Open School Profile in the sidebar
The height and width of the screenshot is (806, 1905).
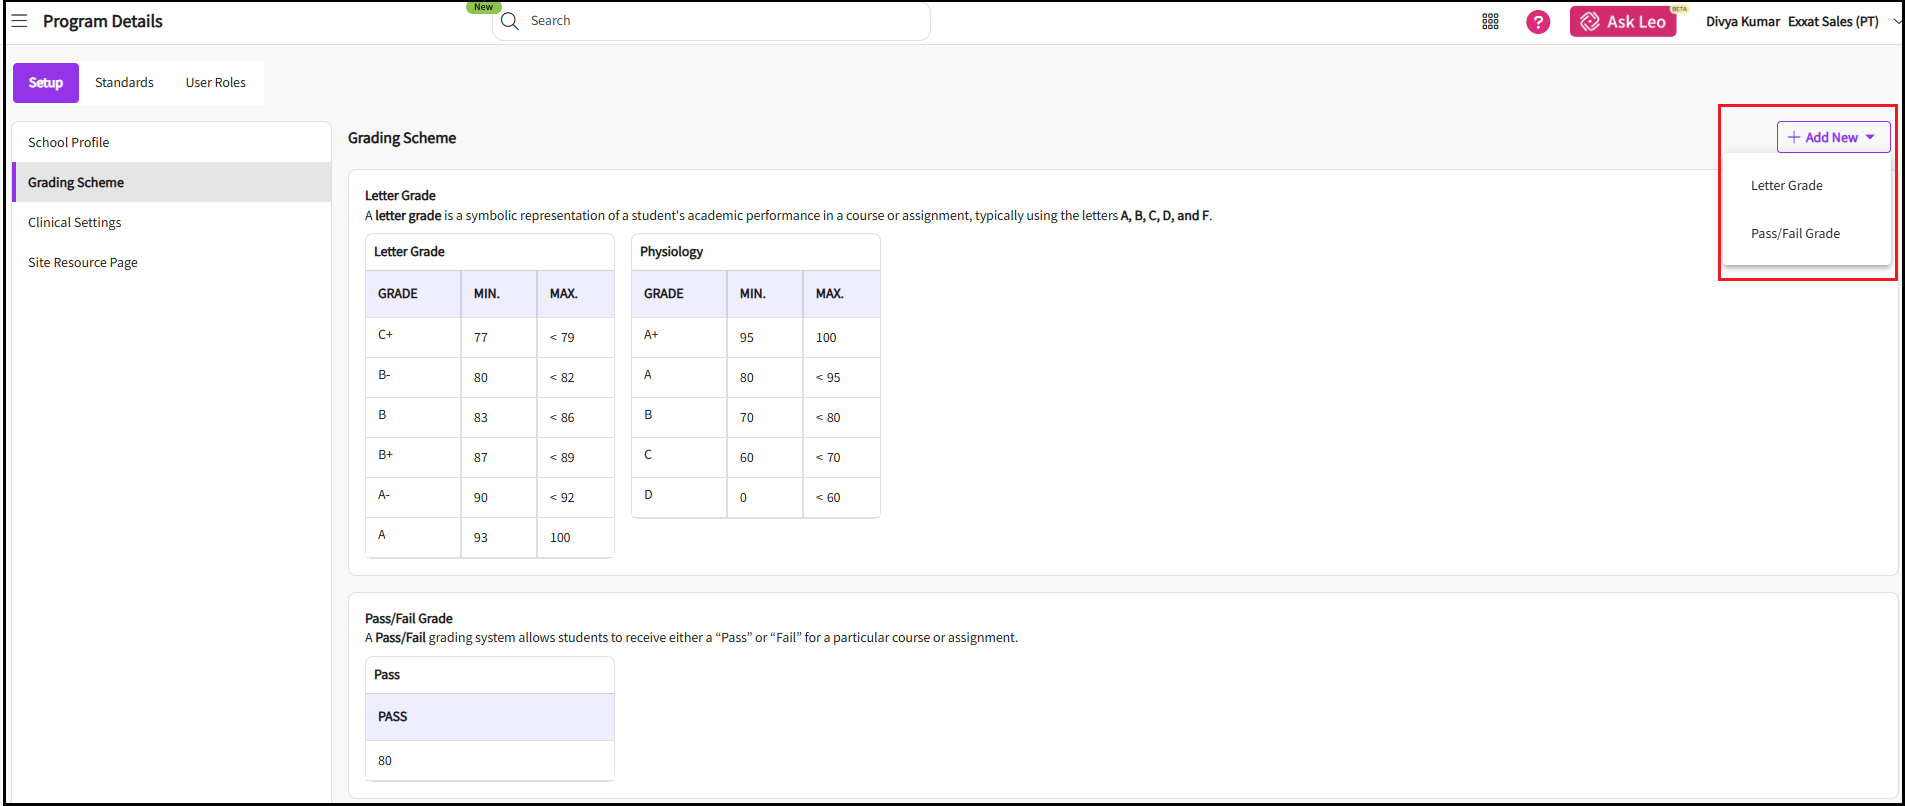(x=69, y=142)
